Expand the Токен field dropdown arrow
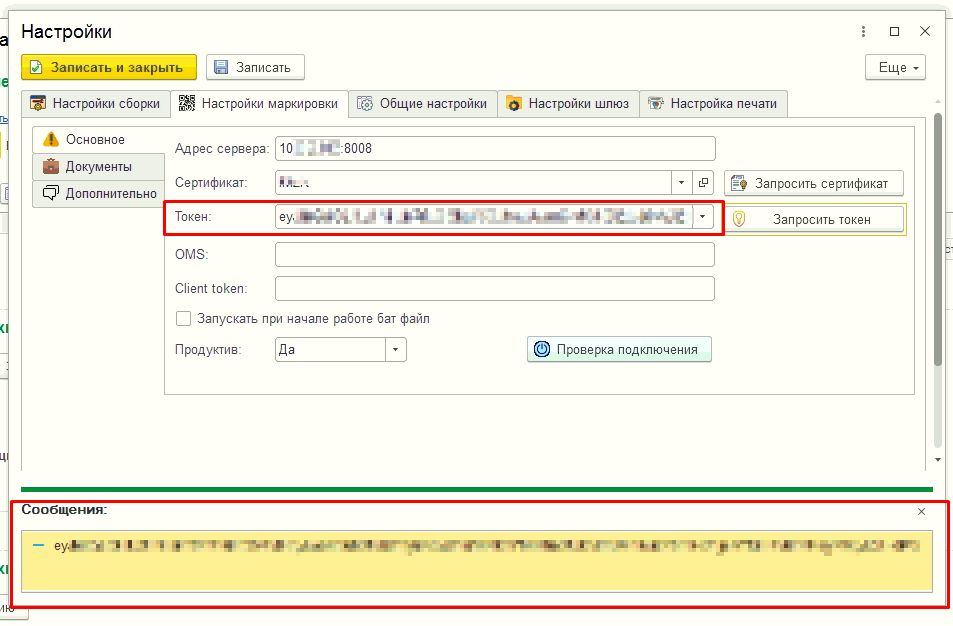 (x=703, y=216)
